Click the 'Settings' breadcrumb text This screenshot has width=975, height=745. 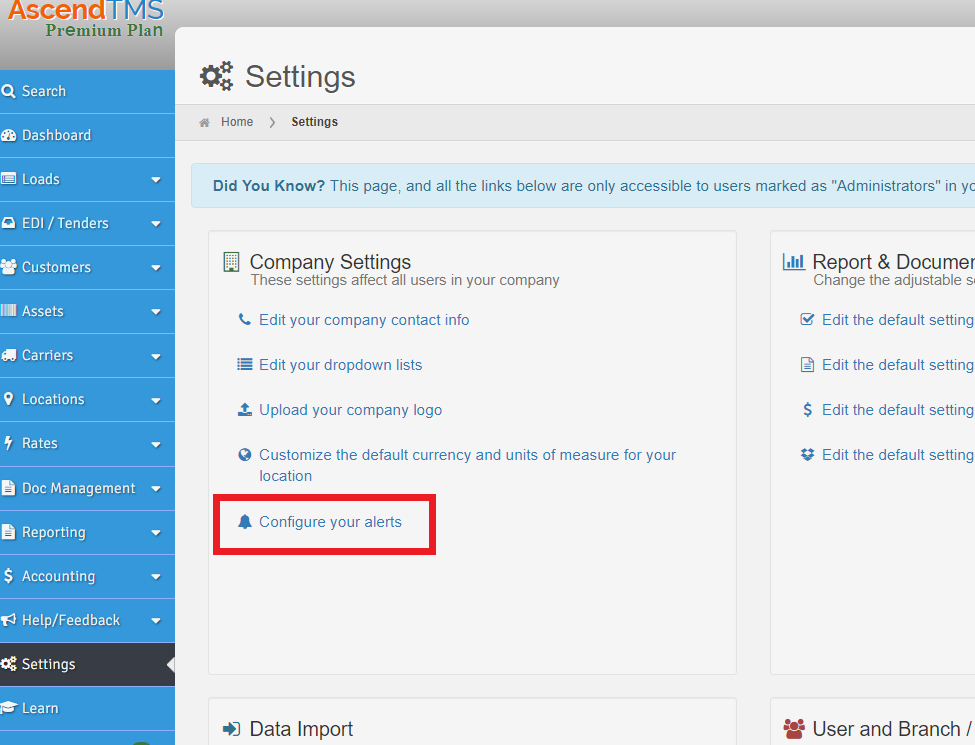(315, 122)
